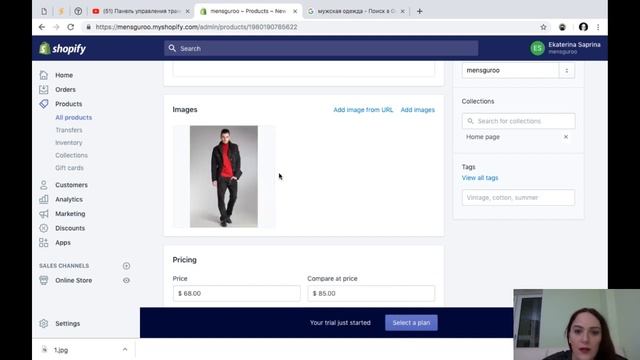Click the Tags input field

(518, 198)
